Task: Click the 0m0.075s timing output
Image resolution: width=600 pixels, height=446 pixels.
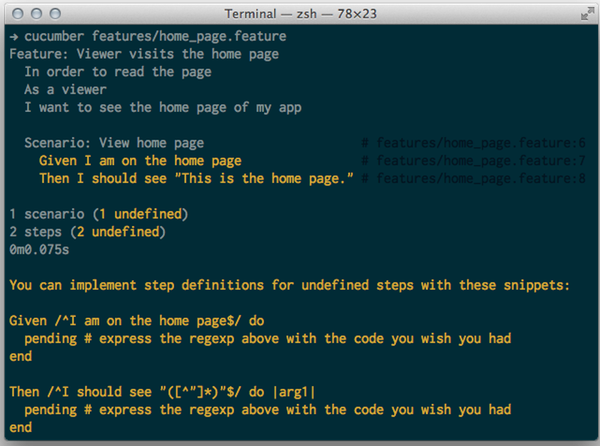Action: tap(39, 250)
